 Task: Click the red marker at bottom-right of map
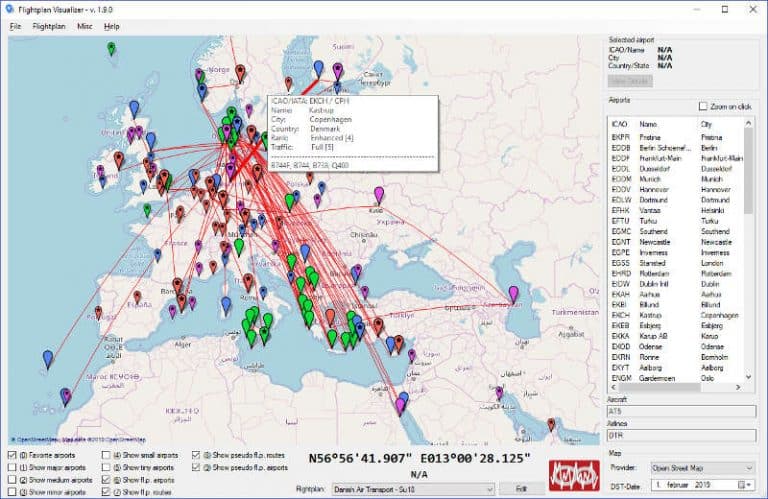[551, 426]
